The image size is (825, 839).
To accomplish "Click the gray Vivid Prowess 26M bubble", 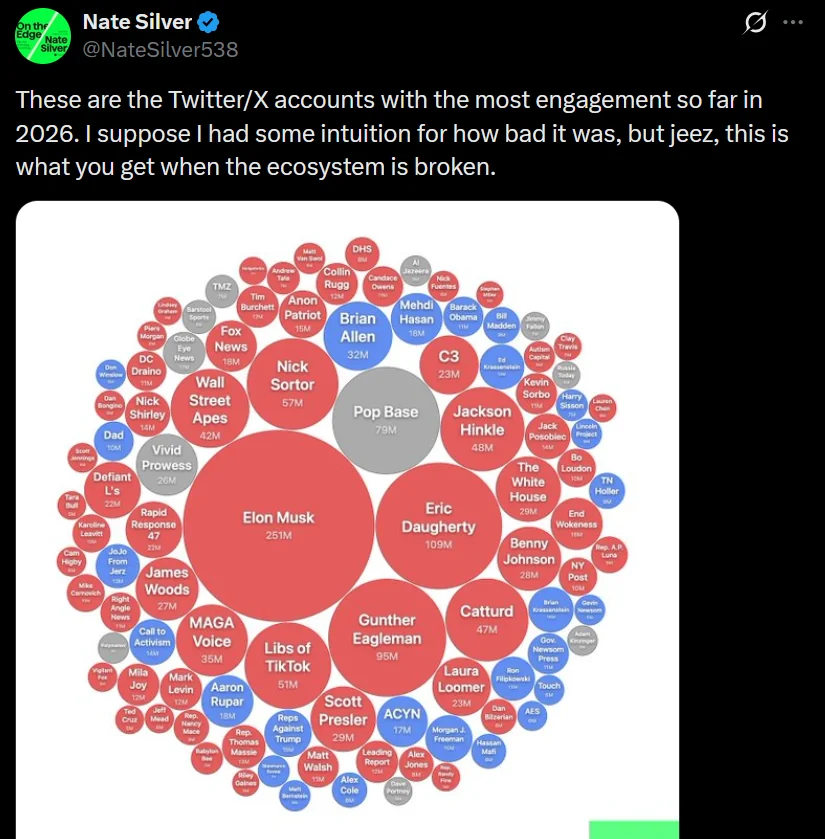I will tap(166, 462).
